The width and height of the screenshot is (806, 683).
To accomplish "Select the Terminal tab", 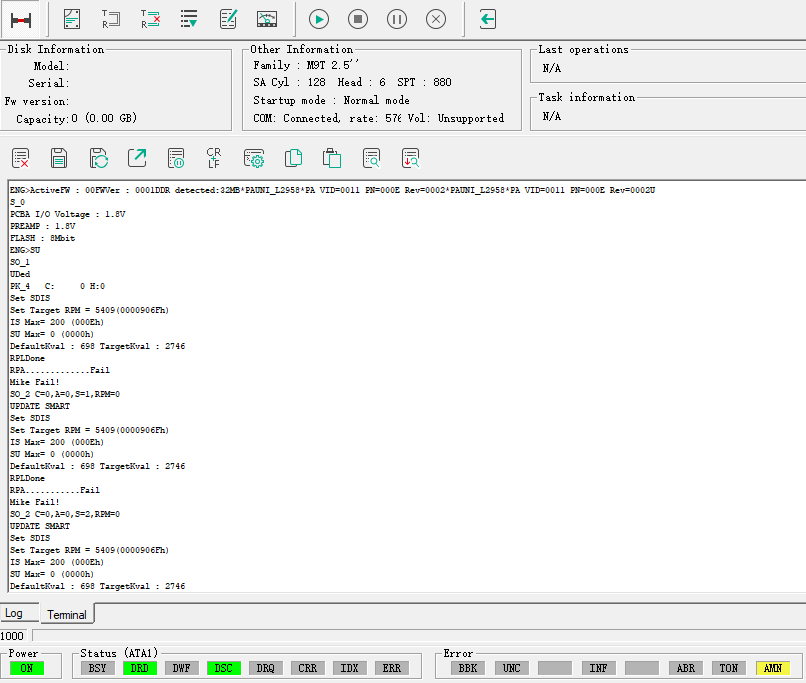I will pos(67,615).
